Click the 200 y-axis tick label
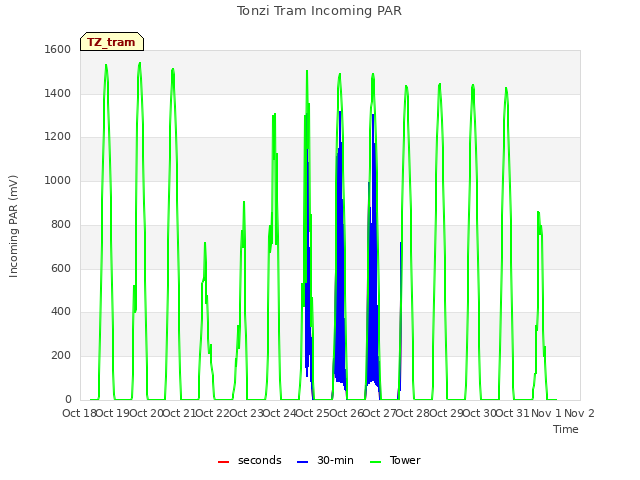The height and width of the screenshot is (480, 640). (x=61, y=356)
